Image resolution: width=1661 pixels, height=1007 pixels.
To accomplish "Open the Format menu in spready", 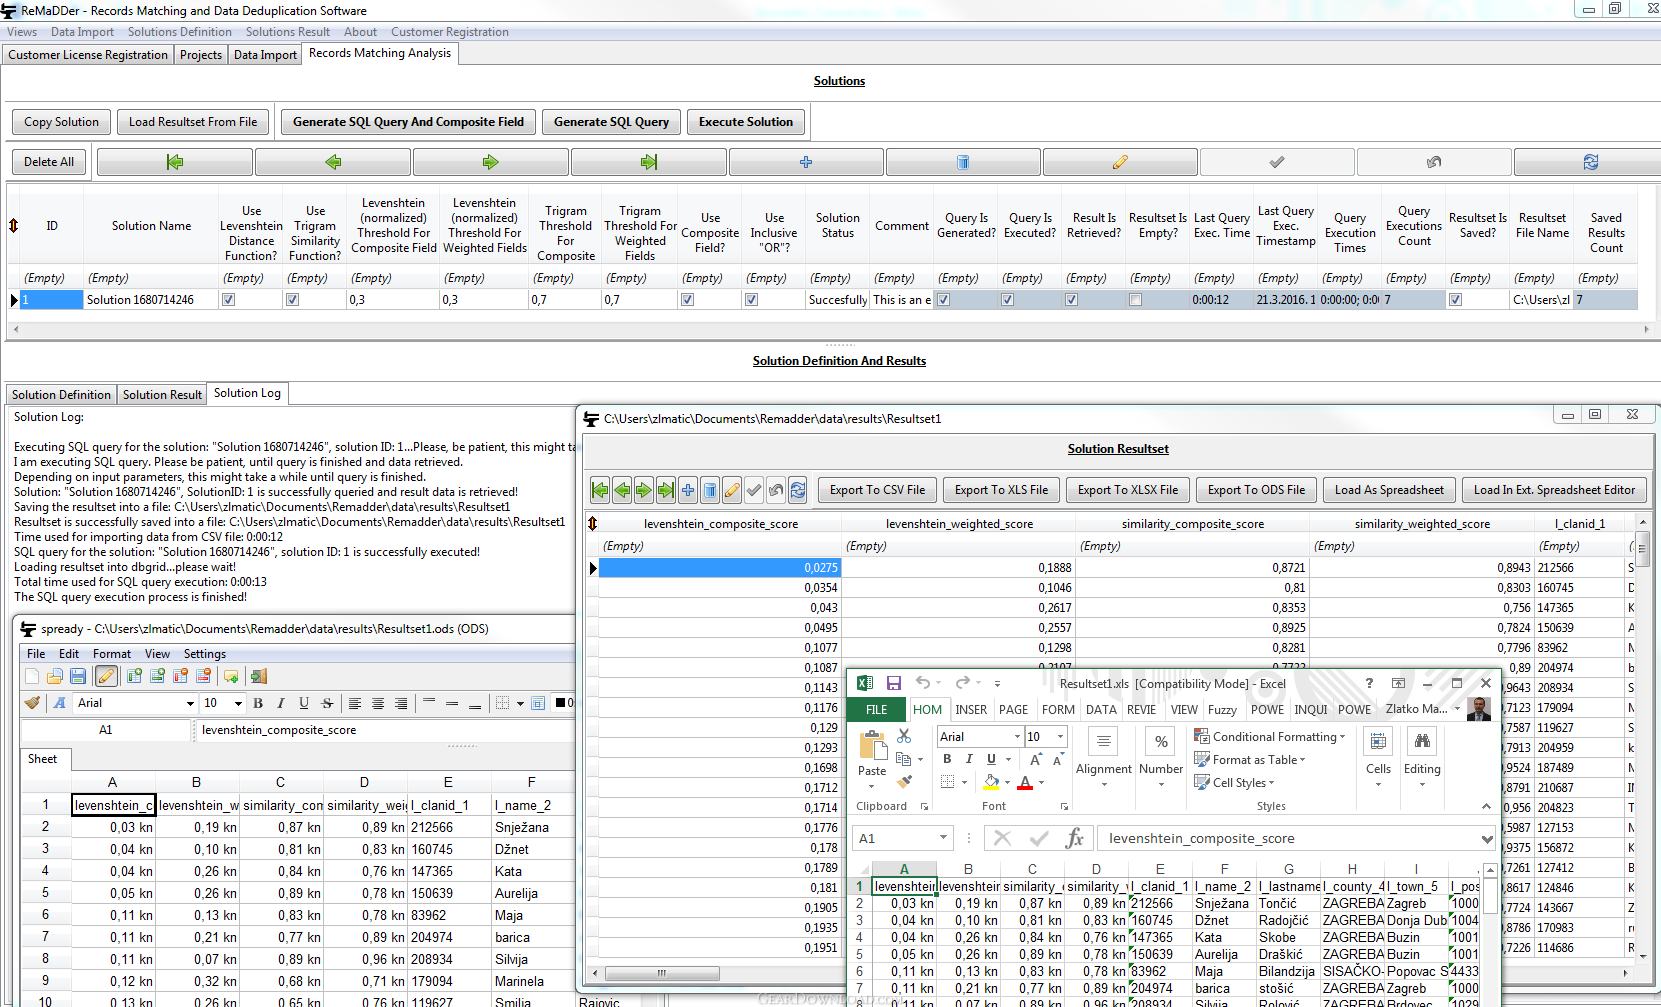I will pyautogui.click(x=112, y=654).
